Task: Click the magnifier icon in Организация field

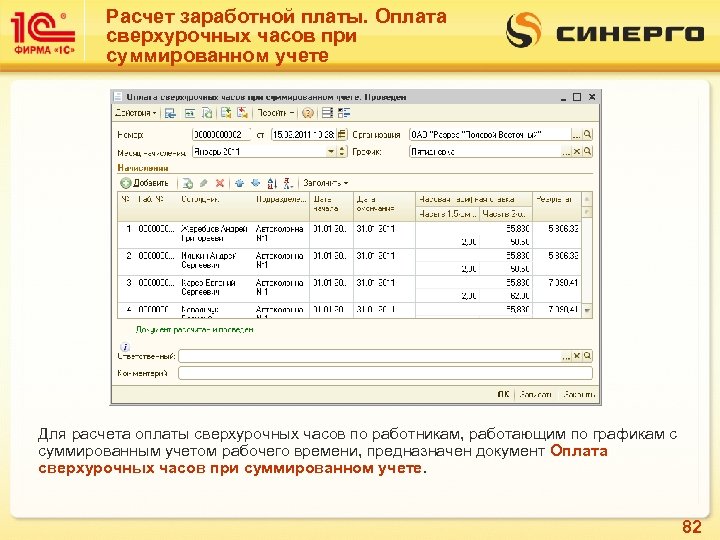Action: click(x=587, y=135)
